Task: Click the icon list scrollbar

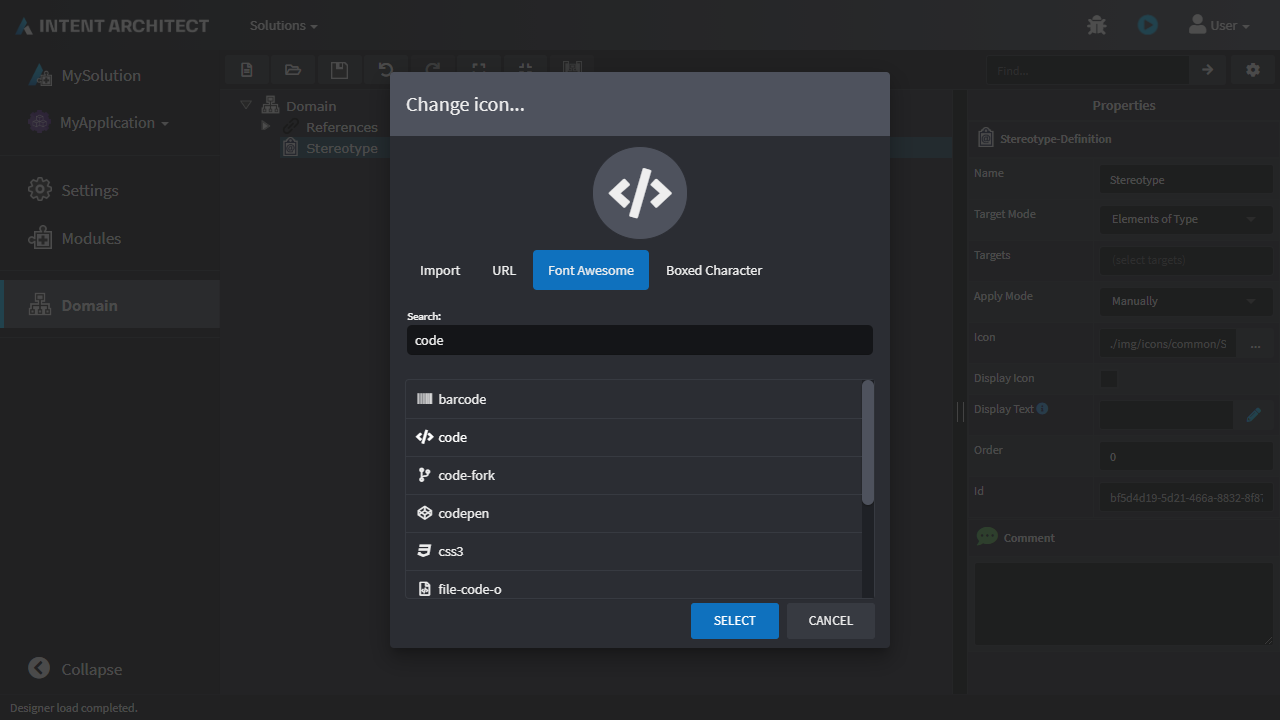Action: tap(868, 443)
